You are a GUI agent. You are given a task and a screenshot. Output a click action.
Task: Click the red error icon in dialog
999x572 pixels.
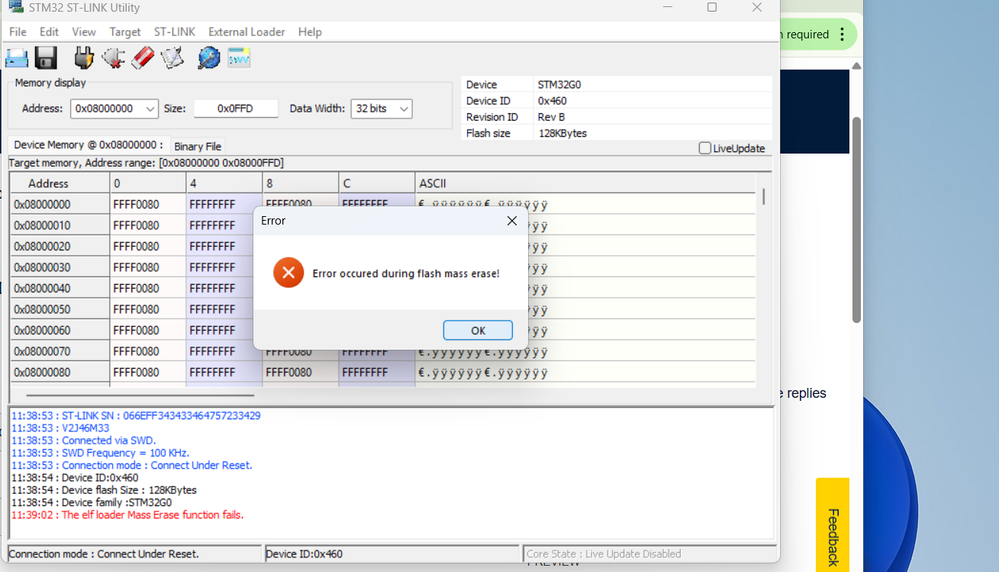pyautogui.click(x=289, y=273)
